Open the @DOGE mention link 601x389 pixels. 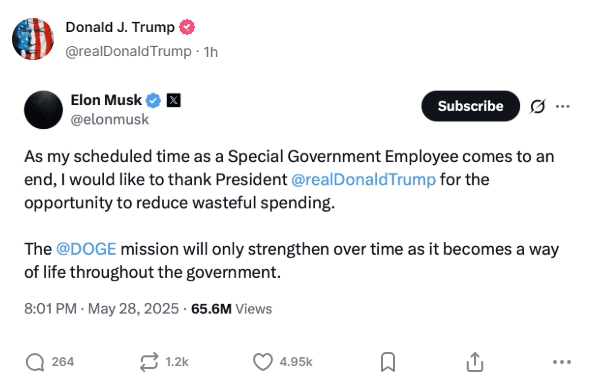pyautogui.click(x=86, y=249)
